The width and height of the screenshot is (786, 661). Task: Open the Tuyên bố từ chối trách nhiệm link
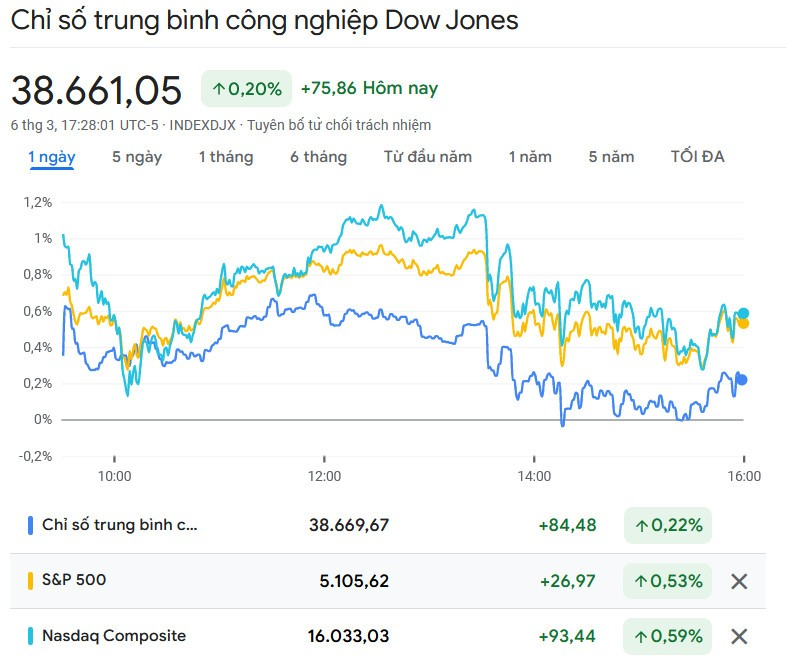[354, 125]
